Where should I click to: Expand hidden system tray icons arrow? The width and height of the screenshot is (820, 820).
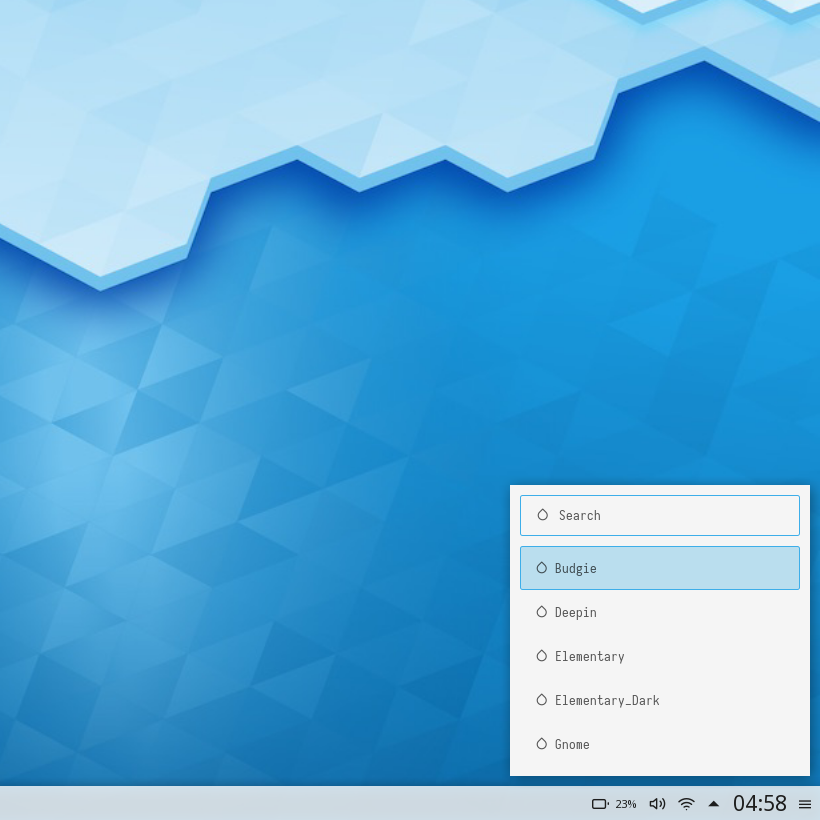(714, 804)
